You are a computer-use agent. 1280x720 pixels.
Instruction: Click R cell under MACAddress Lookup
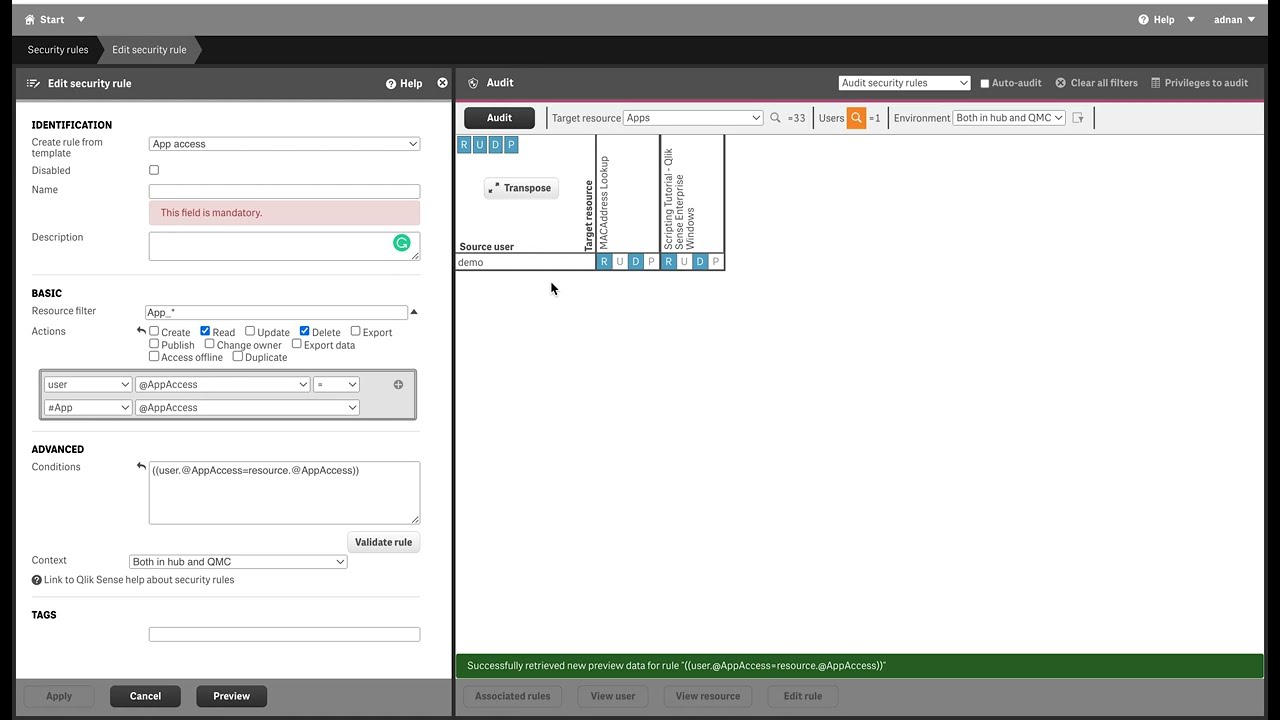pos(604,262)
